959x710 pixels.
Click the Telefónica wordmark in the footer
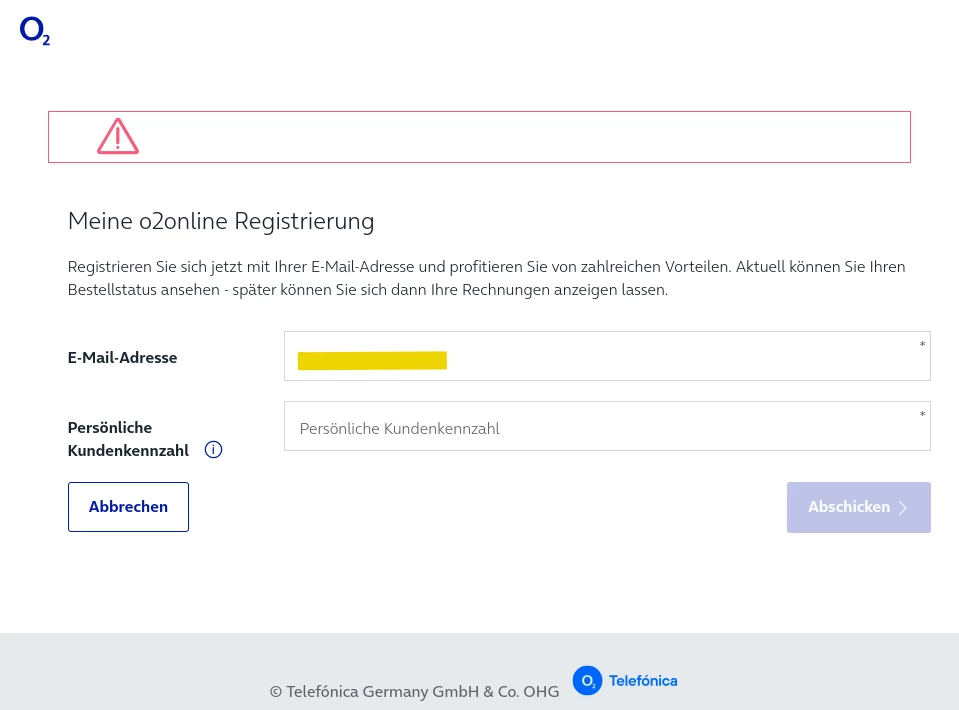click(x=642, y=681)
